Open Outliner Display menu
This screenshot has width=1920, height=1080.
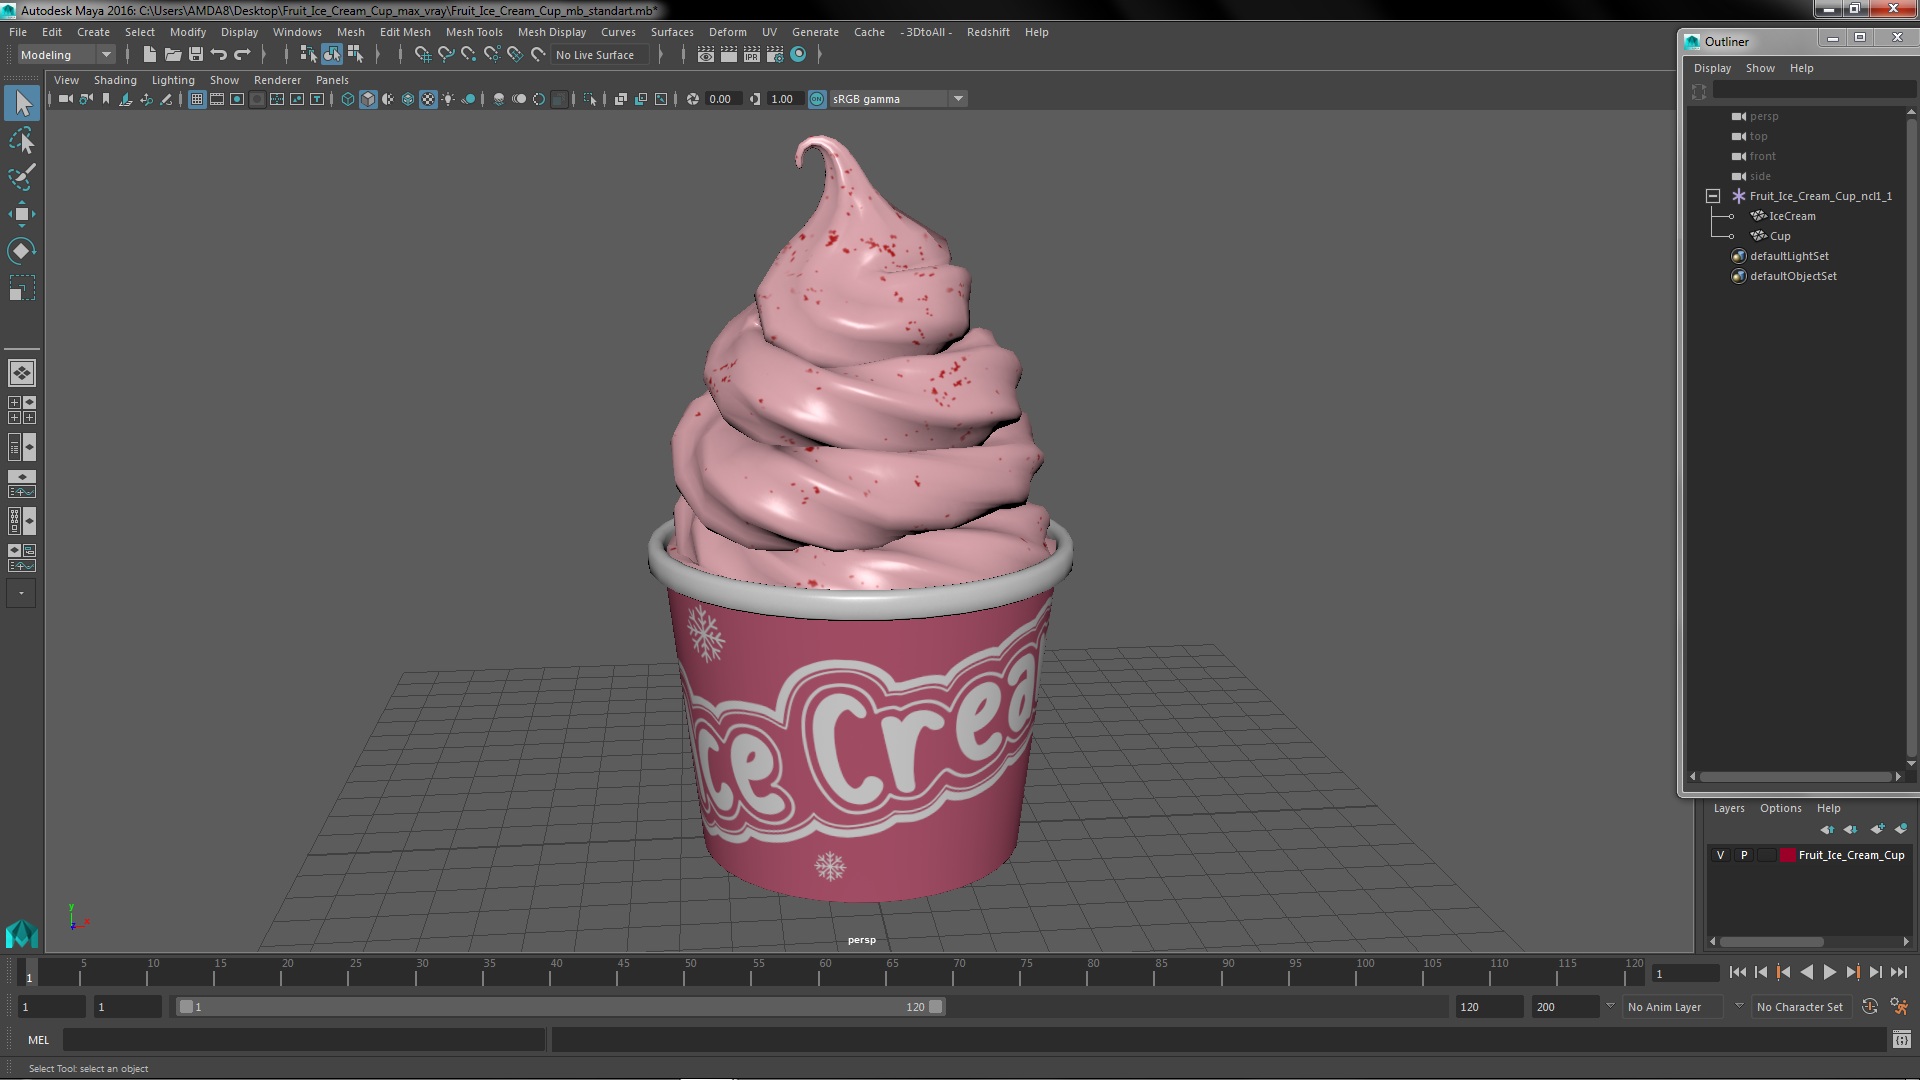tap(1712, 68)
